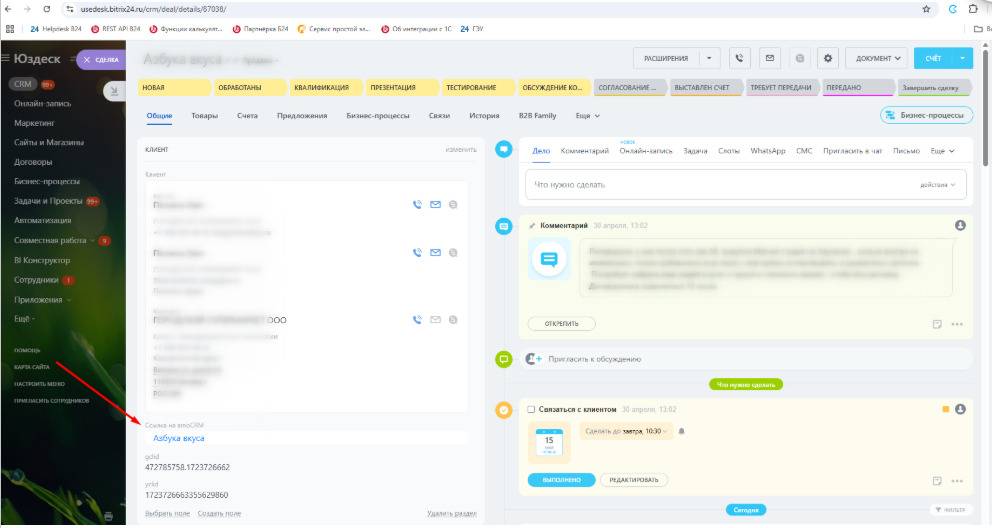This screenshot has width=992, height=528.
Task: Click the pin icon next to Комментарий
Action: (x=532, y=226)
